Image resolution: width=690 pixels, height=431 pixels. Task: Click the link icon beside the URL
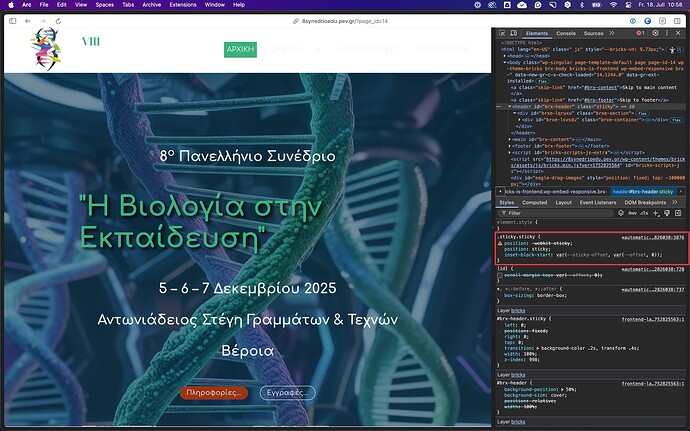[296, 21]
